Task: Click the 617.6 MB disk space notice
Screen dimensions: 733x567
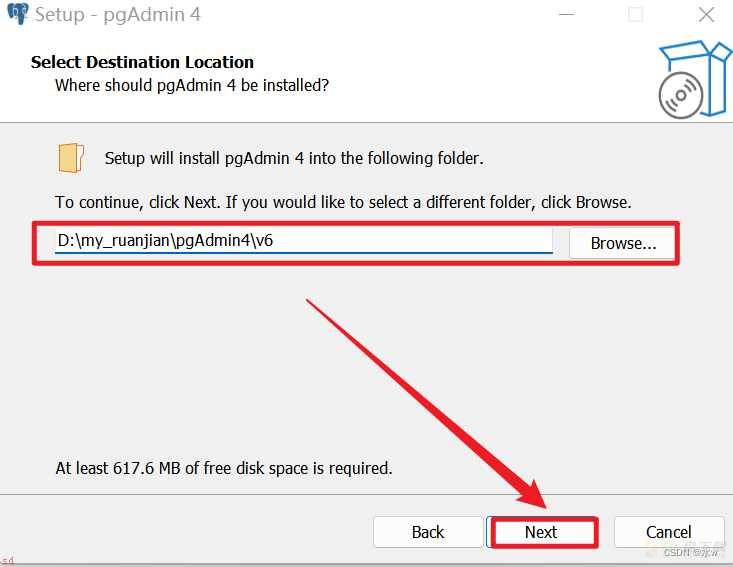Action: pos(224,468)
